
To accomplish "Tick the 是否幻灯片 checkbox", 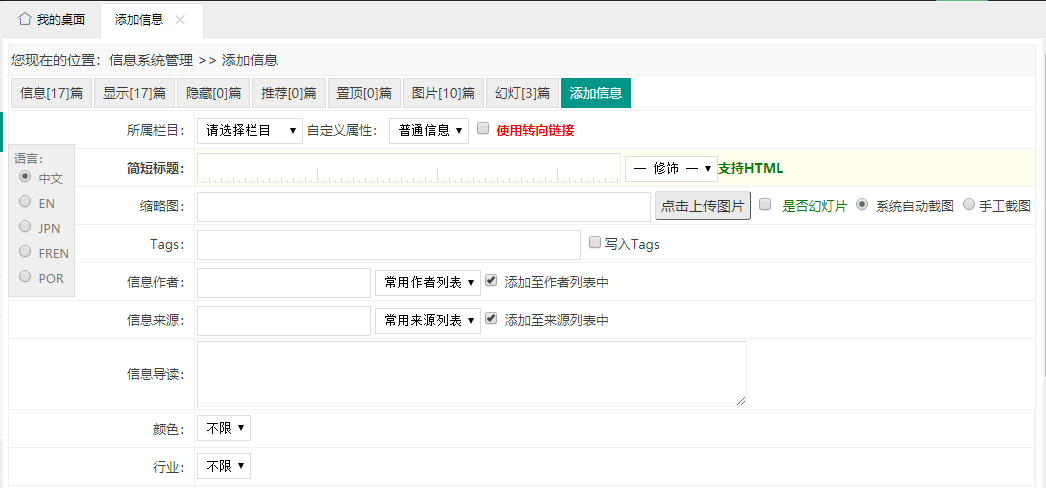I will pos(765,205).
